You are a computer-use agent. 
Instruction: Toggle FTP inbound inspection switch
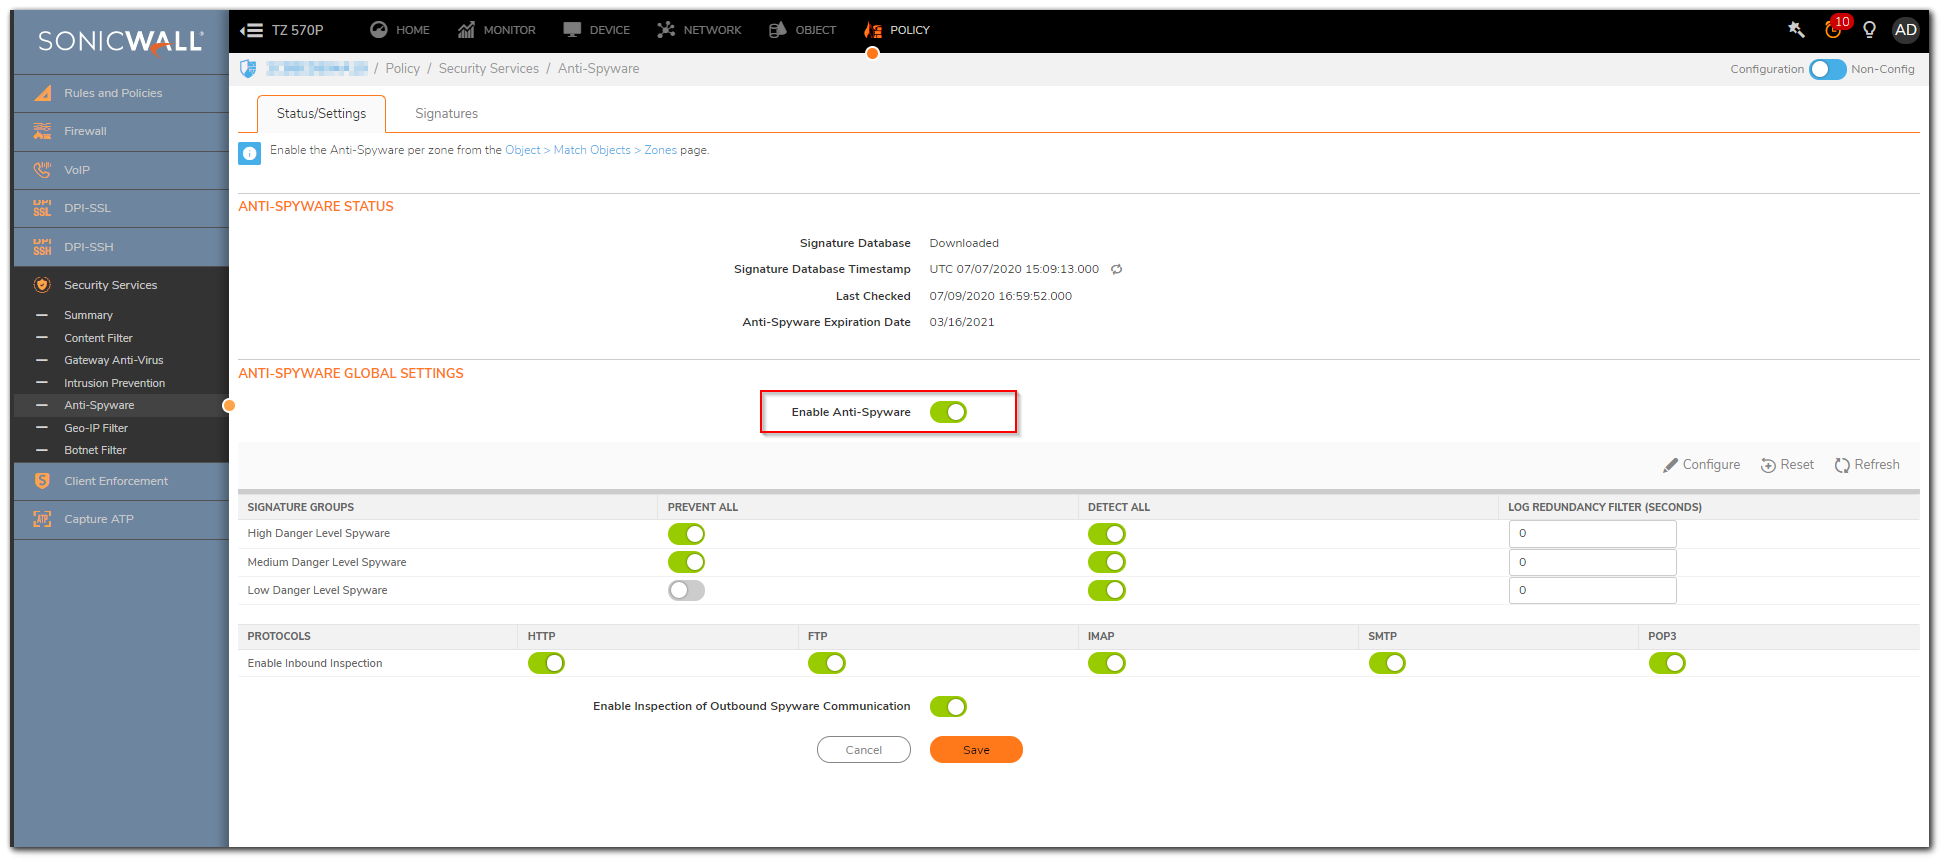[827, 663]
